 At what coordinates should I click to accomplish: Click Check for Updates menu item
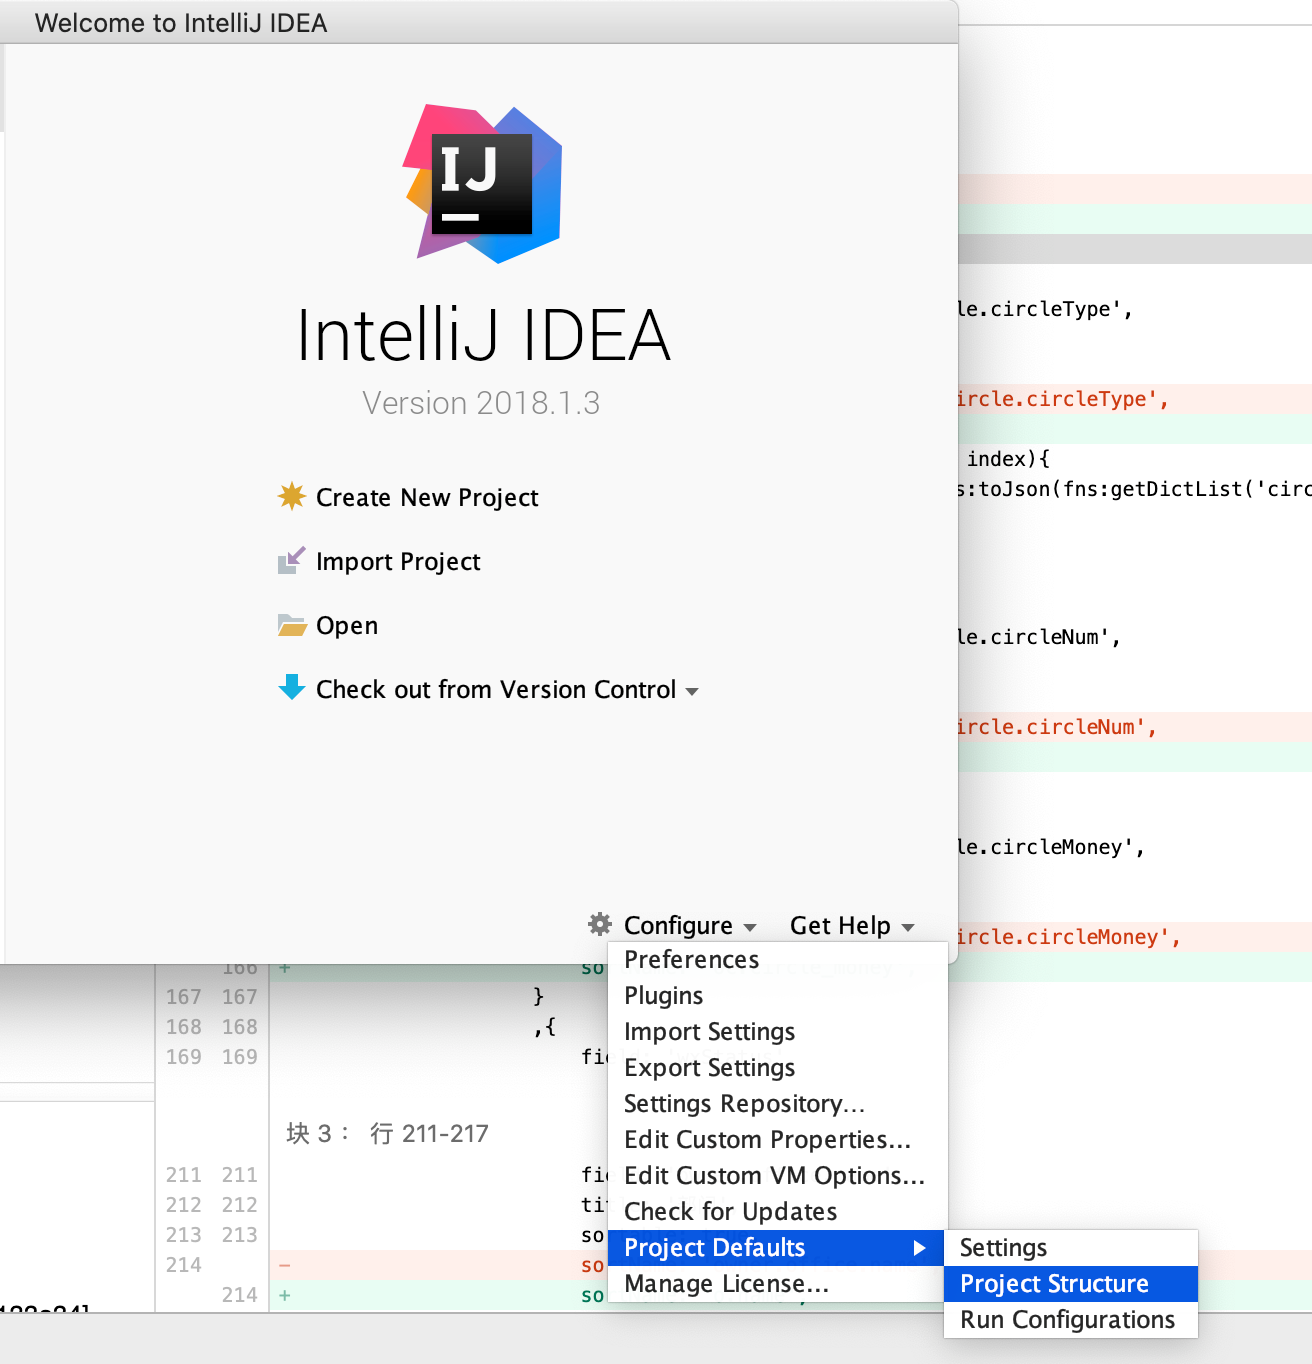pos(730,1212)
